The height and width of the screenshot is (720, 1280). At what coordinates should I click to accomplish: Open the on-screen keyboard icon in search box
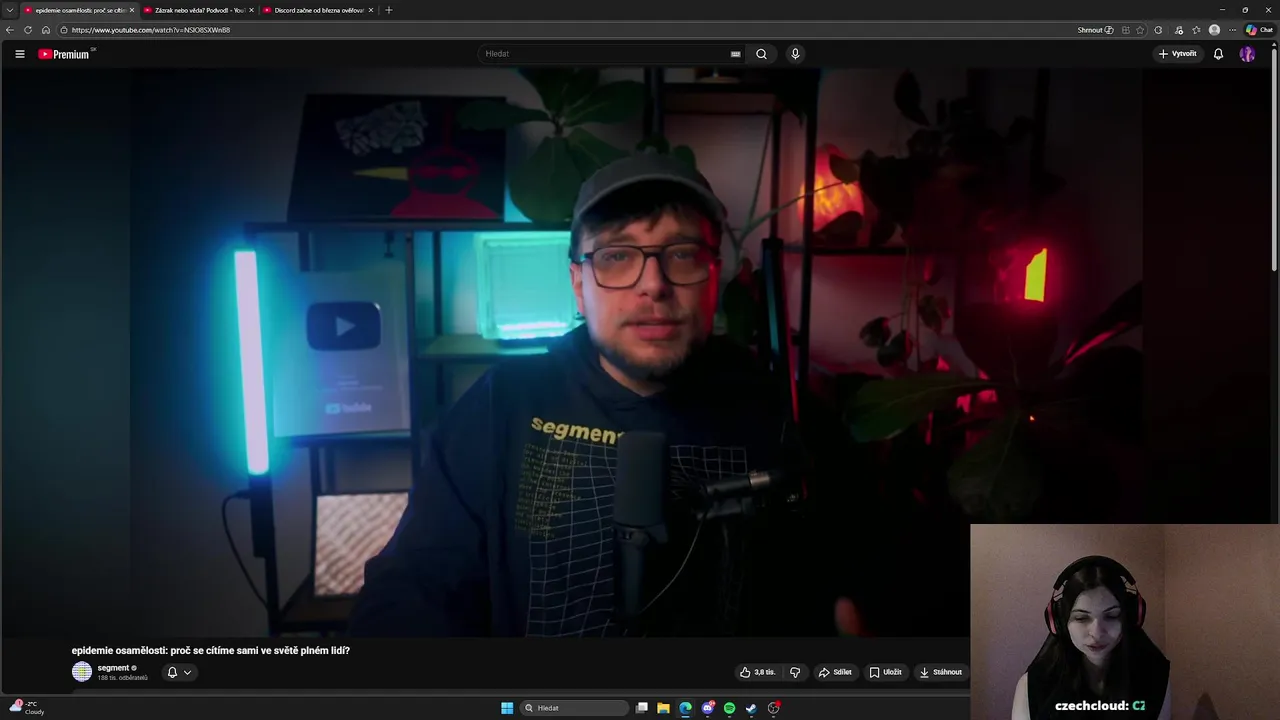(x=735, y=54)
